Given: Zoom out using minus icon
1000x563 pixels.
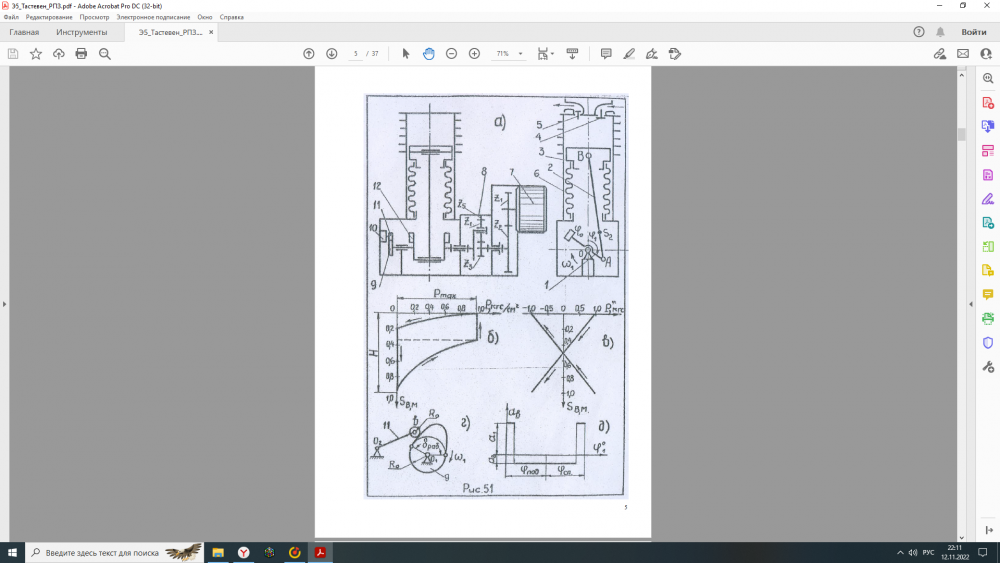Looking at the screenshot, I should click(451, 53).
